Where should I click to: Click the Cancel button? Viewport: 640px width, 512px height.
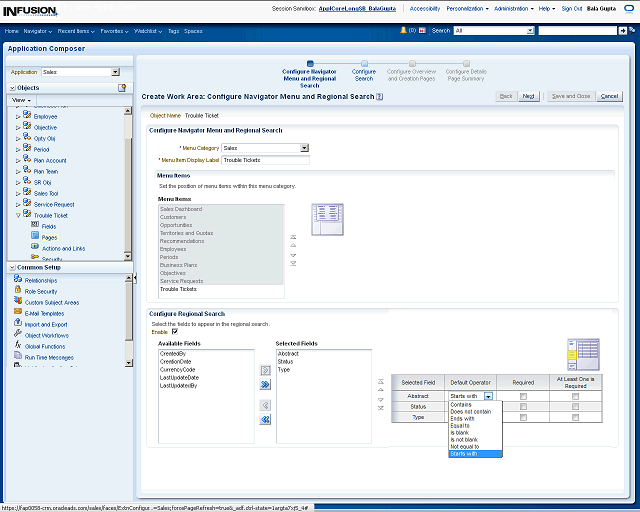click(x=609, y=96)
